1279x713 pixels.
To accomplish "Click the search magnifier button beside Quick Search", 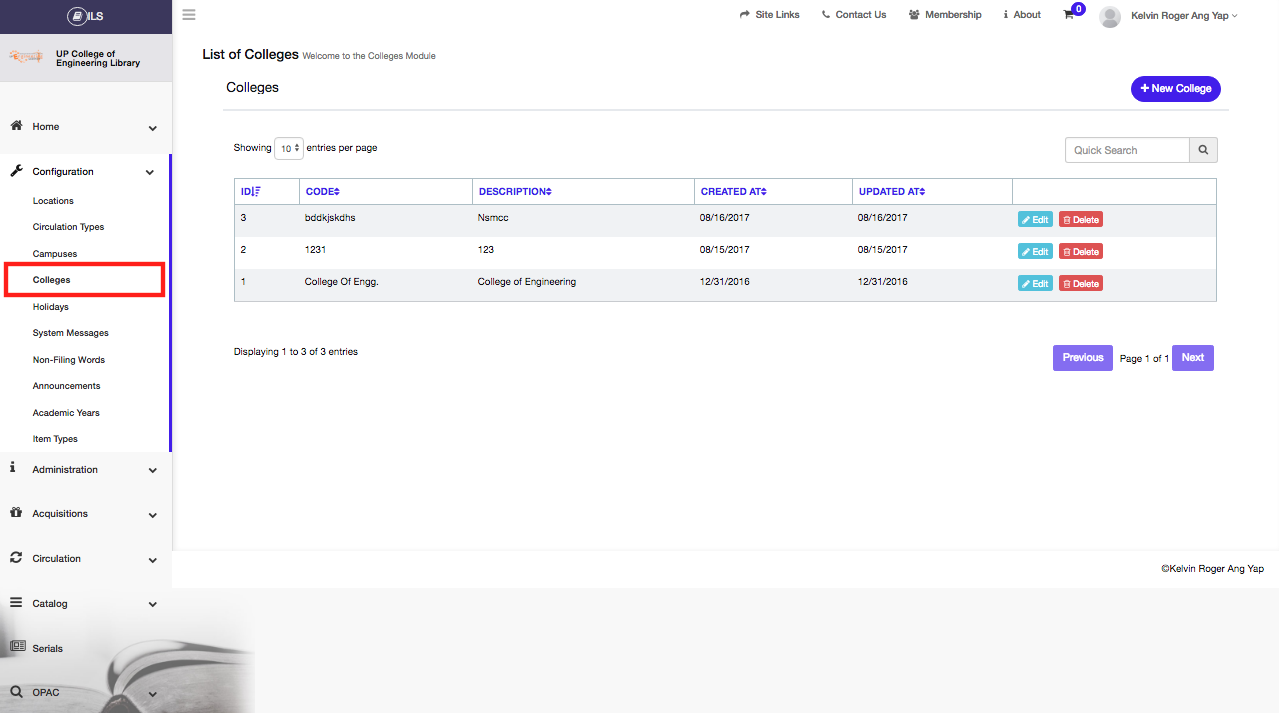I will (1203, 150).
